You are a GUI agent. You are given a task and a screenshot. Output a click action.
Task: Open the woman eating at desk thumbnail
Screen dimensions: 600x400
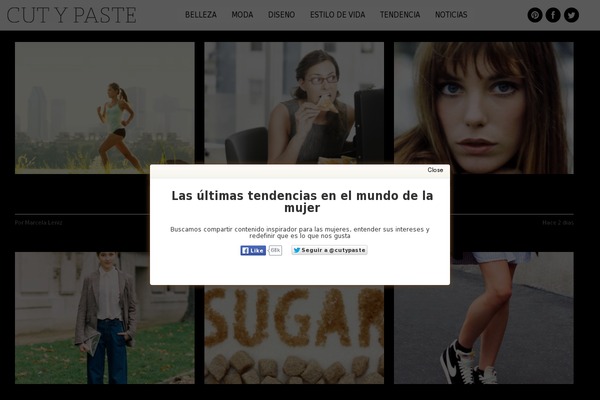[x=294, y=100]
